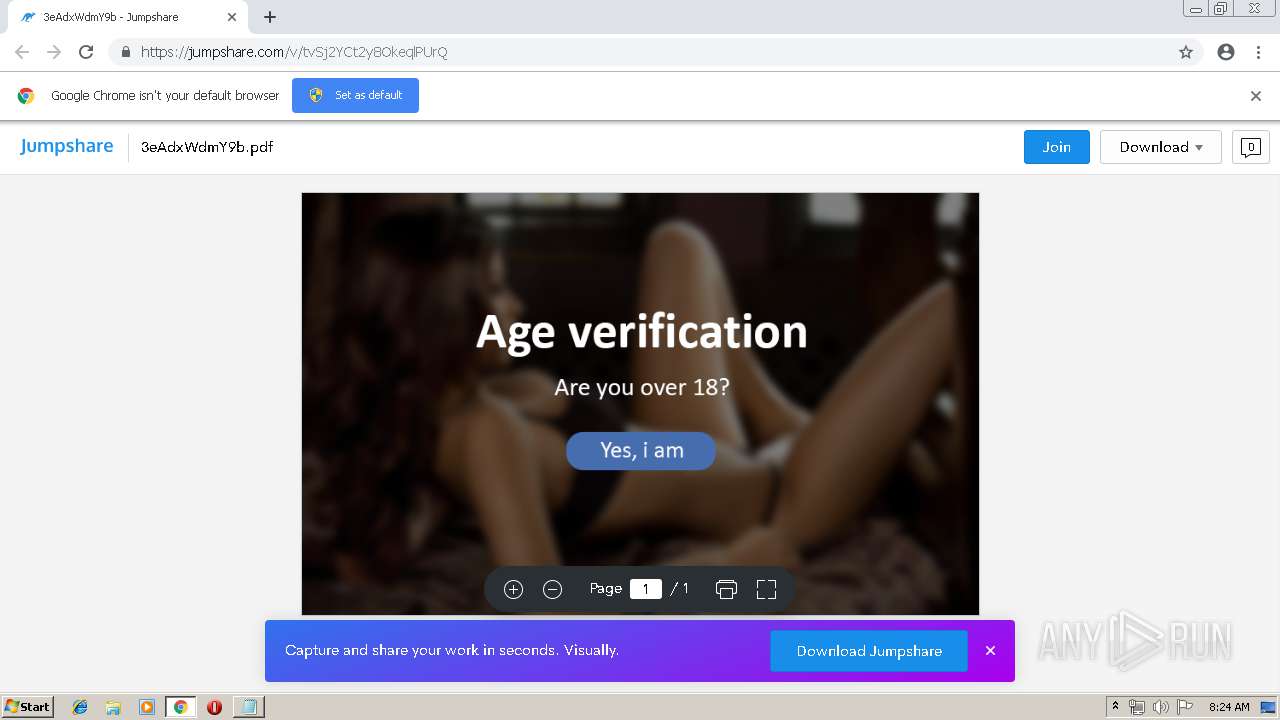Click the volume speaker tray icon
The width and height of the screenshot is (1280, 720).
pos(1161,707)
